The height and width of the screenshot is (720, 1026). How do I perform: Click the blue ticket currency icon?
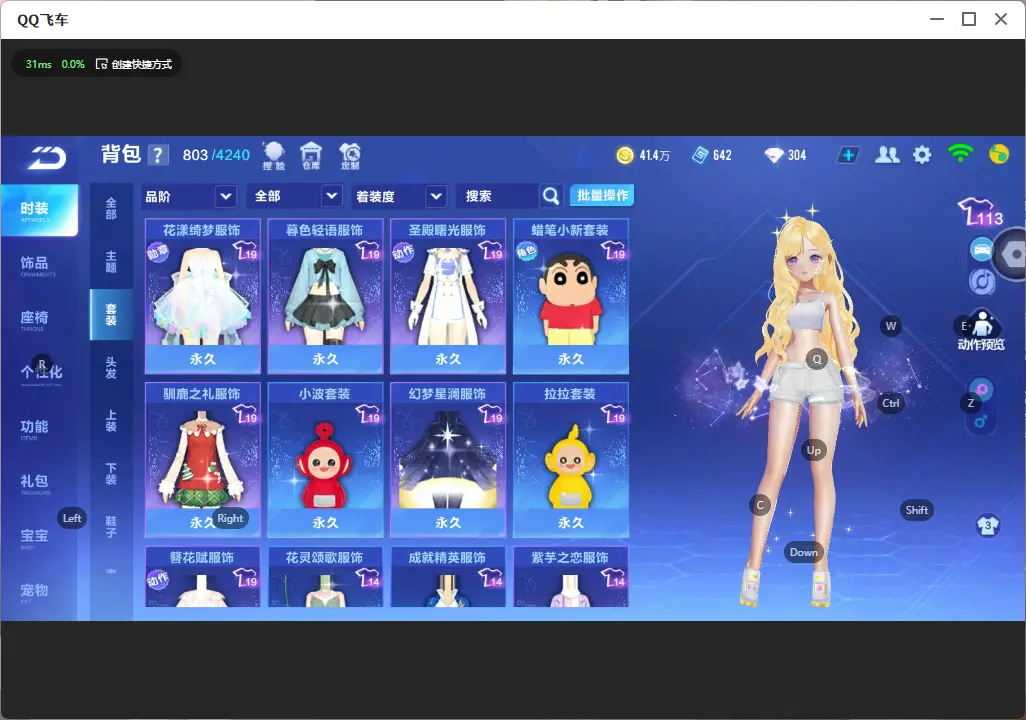coord(700,155)
